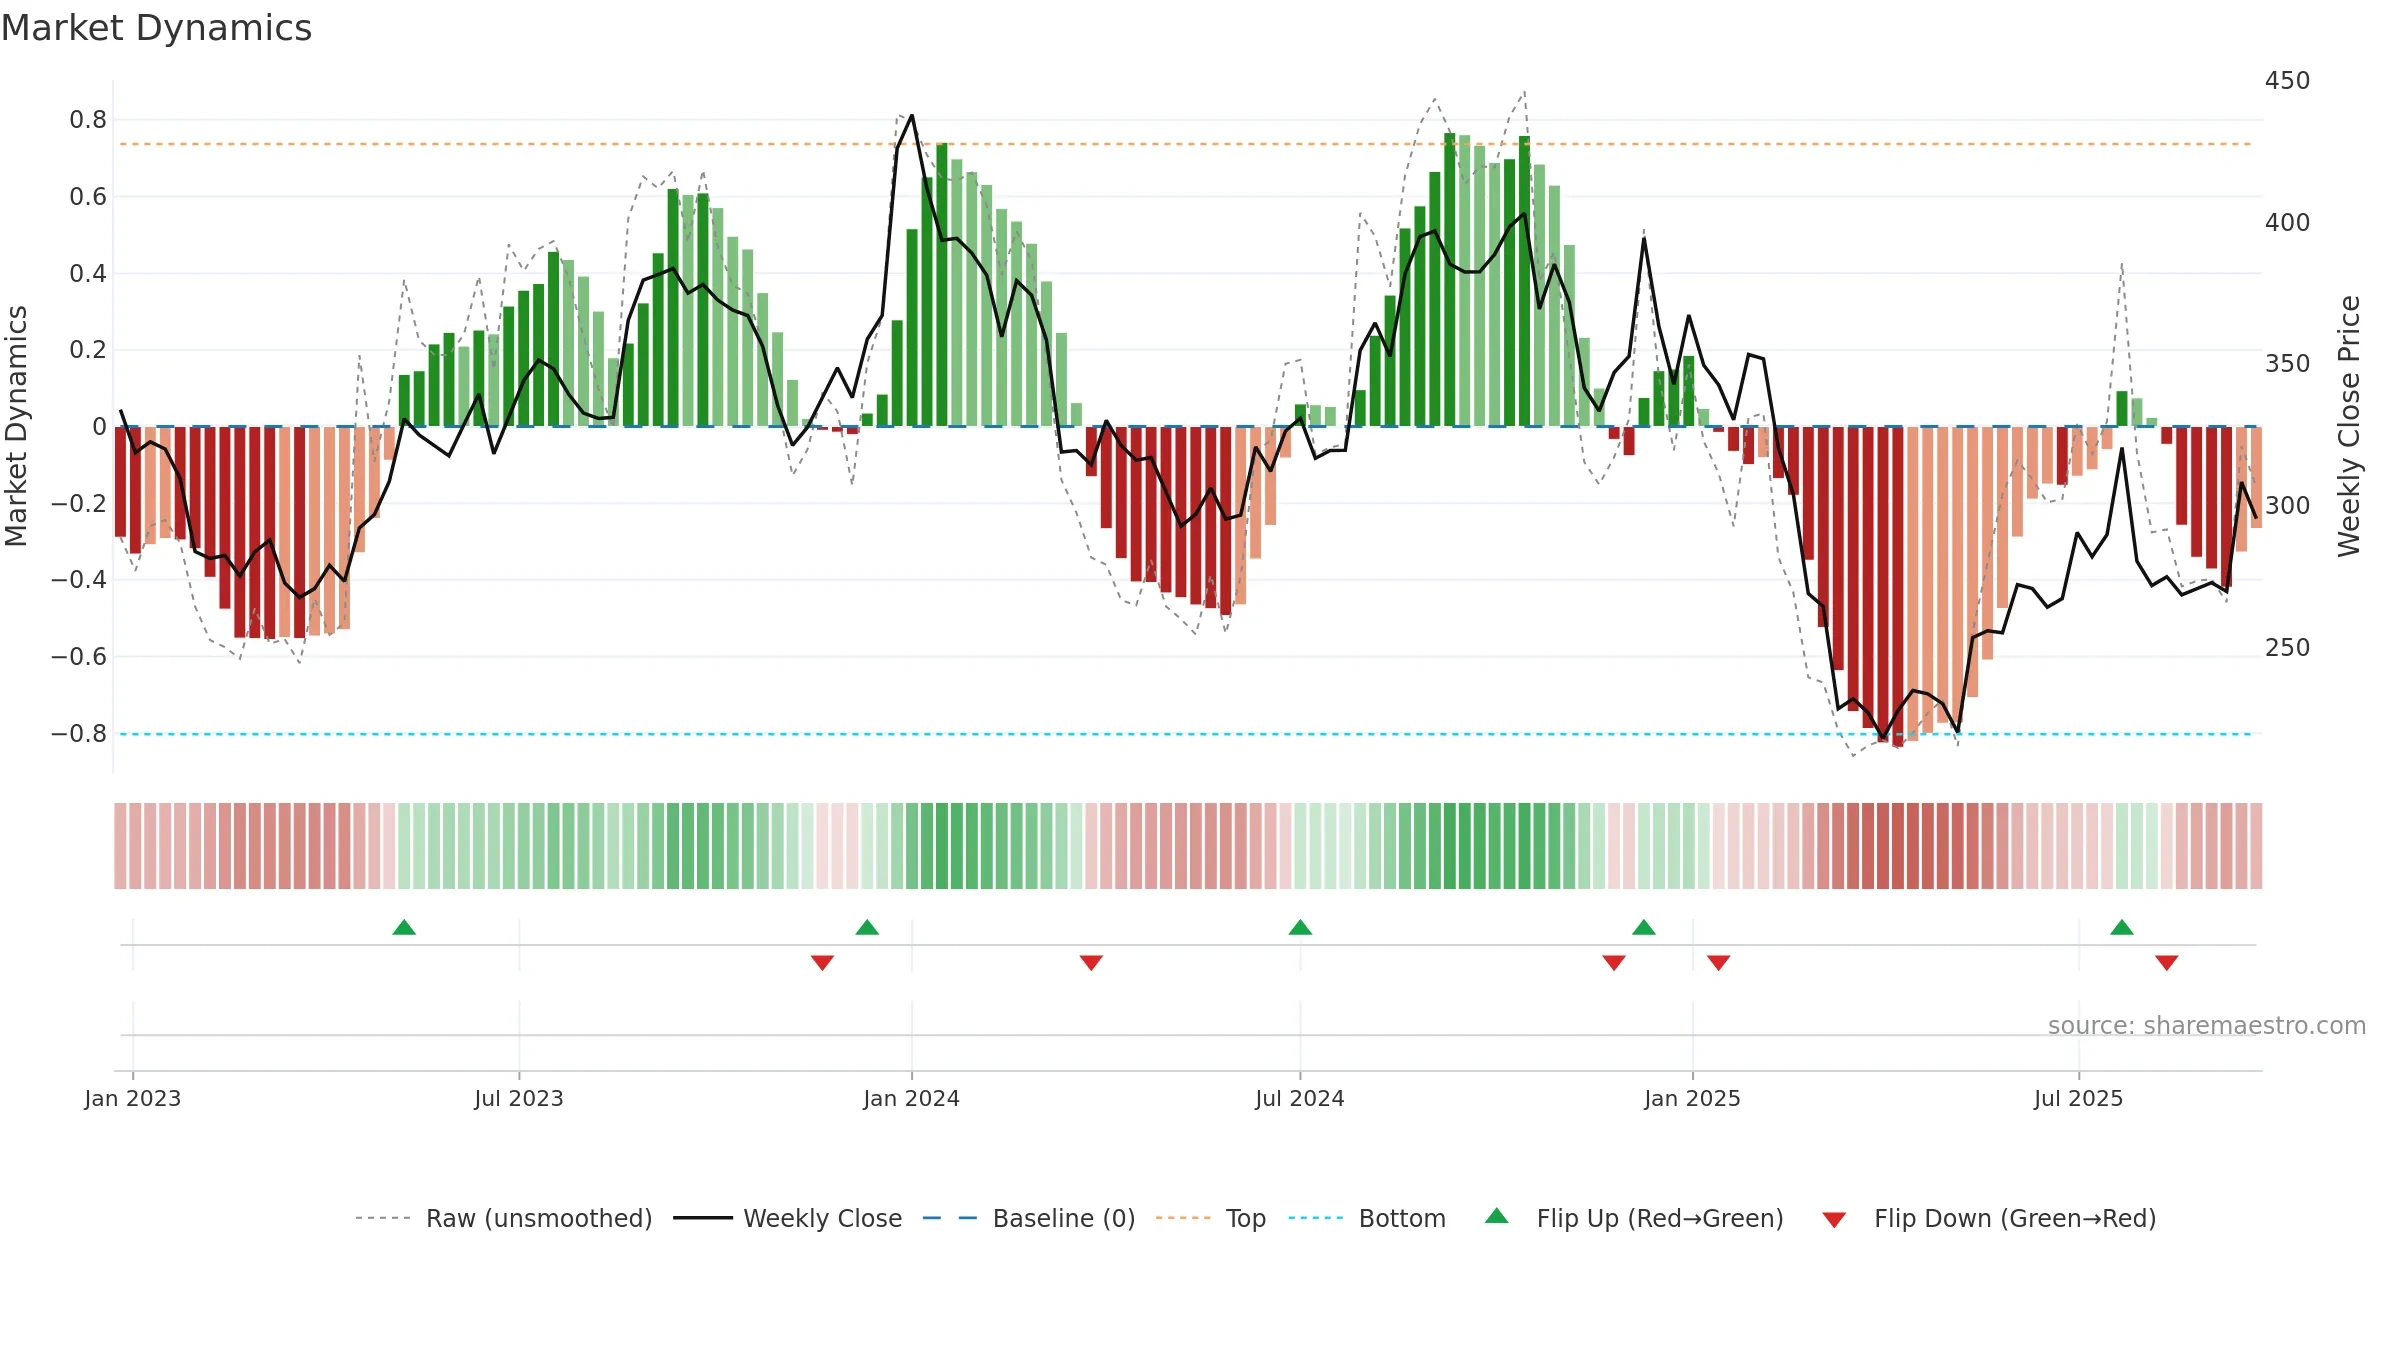The image size is (2400, 1350).
Task: Toggle the Baseline (0) legend entry
Action: (1029, 1218)
